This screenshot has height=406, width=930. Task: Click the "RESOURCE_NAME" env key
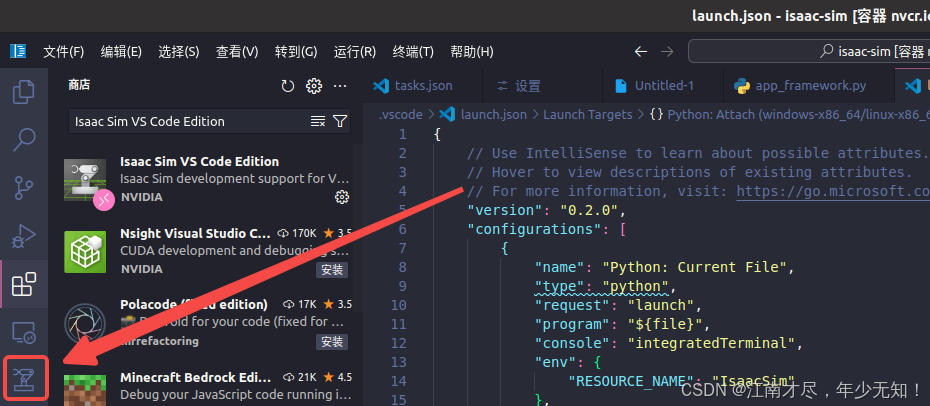coord(632,381)
